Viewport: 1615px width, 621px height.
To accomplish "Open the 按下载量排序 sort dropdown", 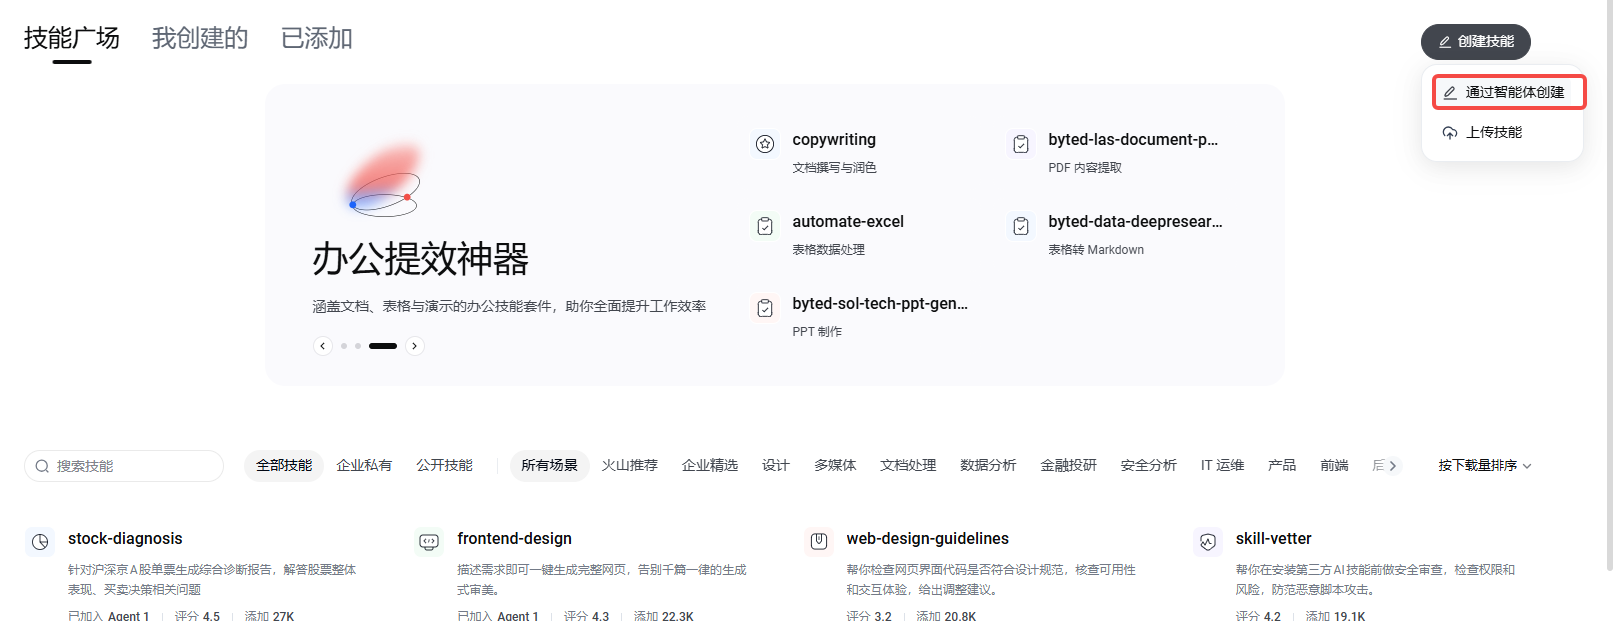I will coord(1485,466).
